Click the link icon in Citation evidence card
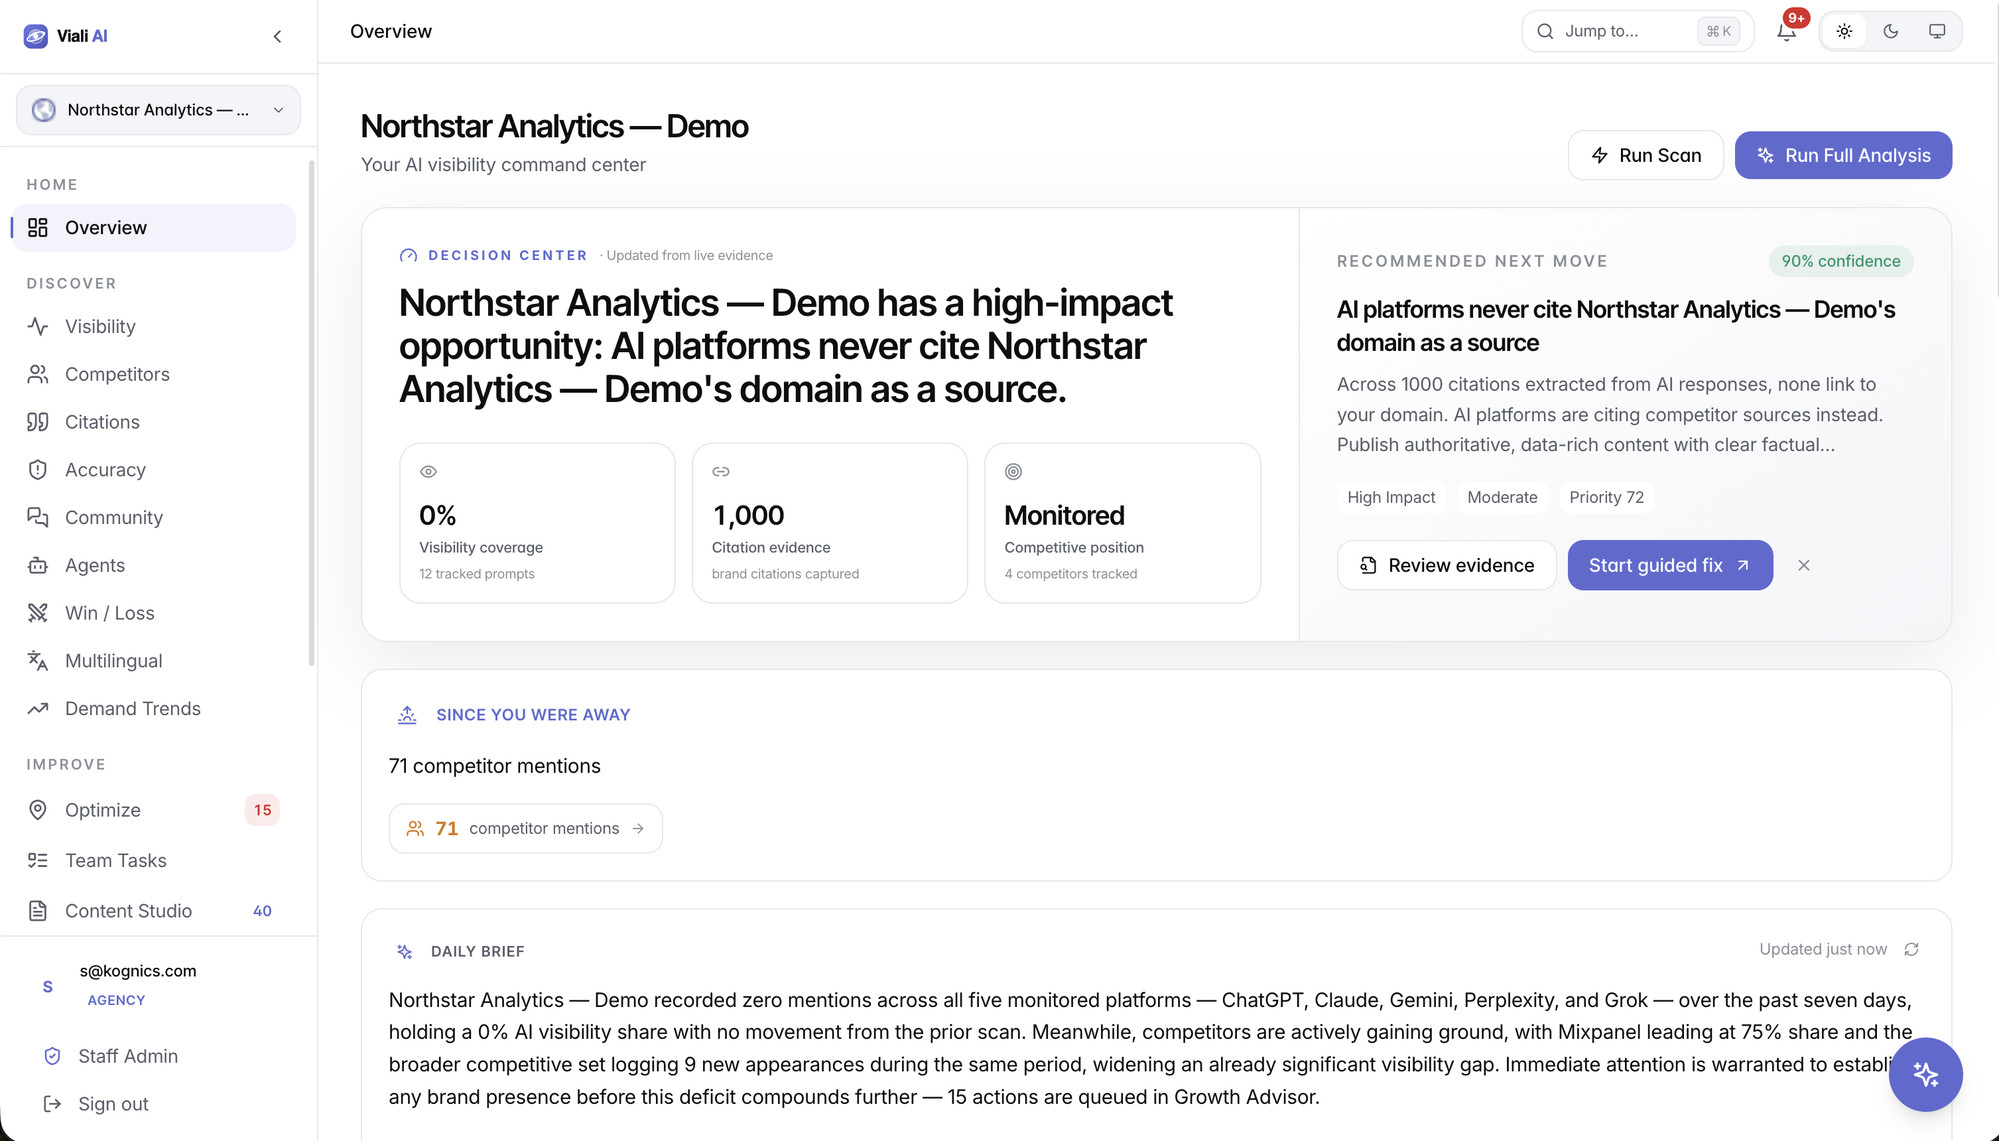 (x=721, y=471)
